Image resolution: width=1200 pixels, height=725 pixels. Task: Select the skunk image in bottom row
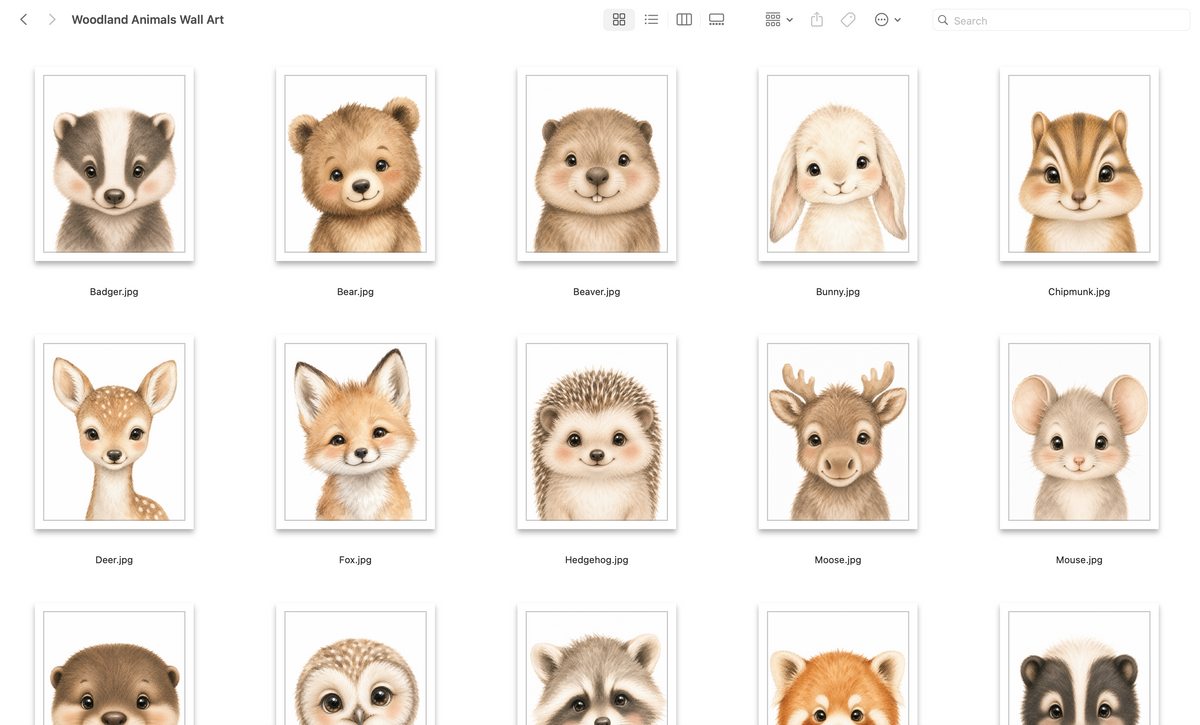click(x=1079, y=665)
